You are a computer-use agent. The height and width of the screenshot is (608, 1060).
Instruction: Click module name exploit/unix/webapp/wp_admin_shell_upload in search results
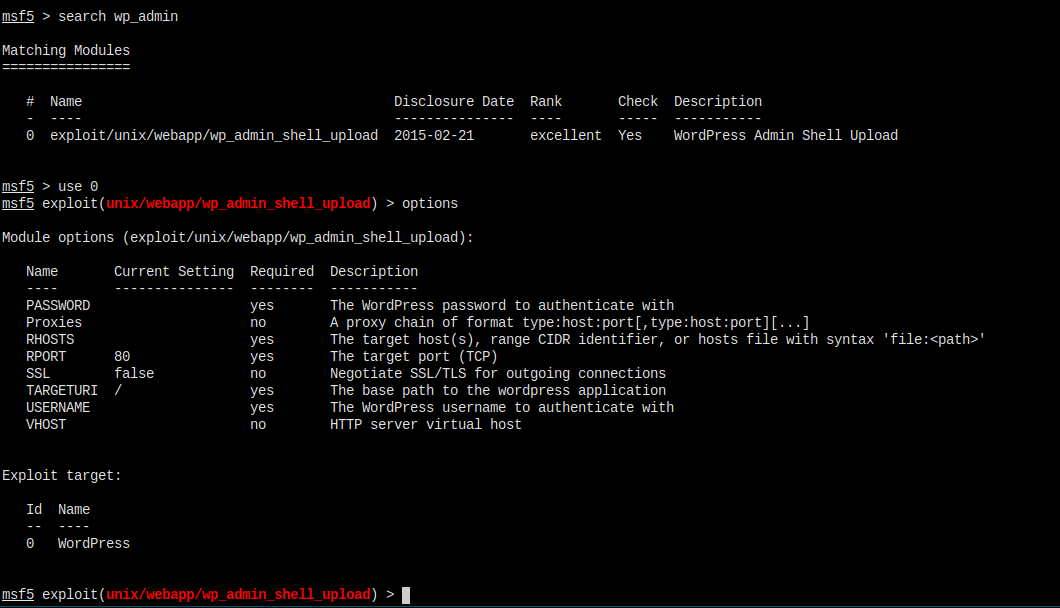point(214,135)
